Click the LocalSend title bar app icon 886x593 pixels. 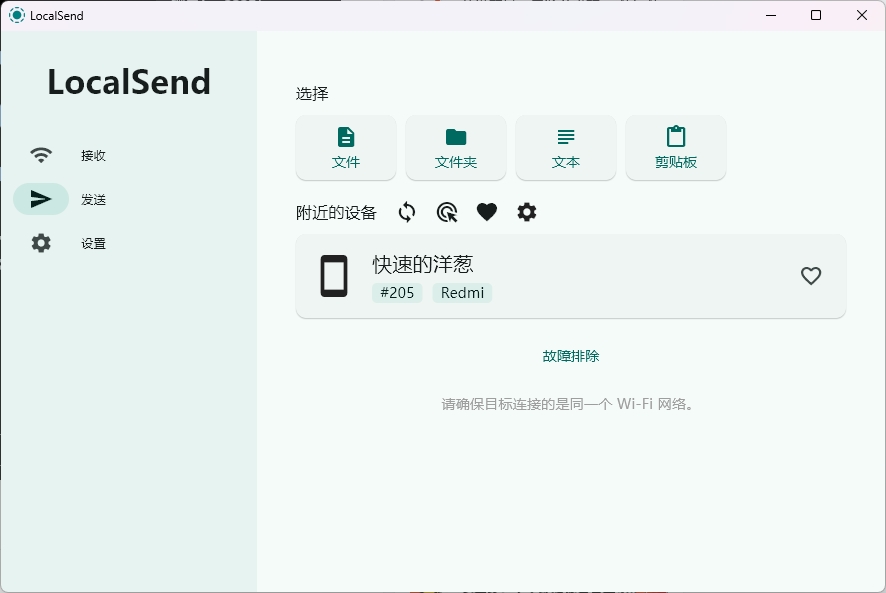17,15
